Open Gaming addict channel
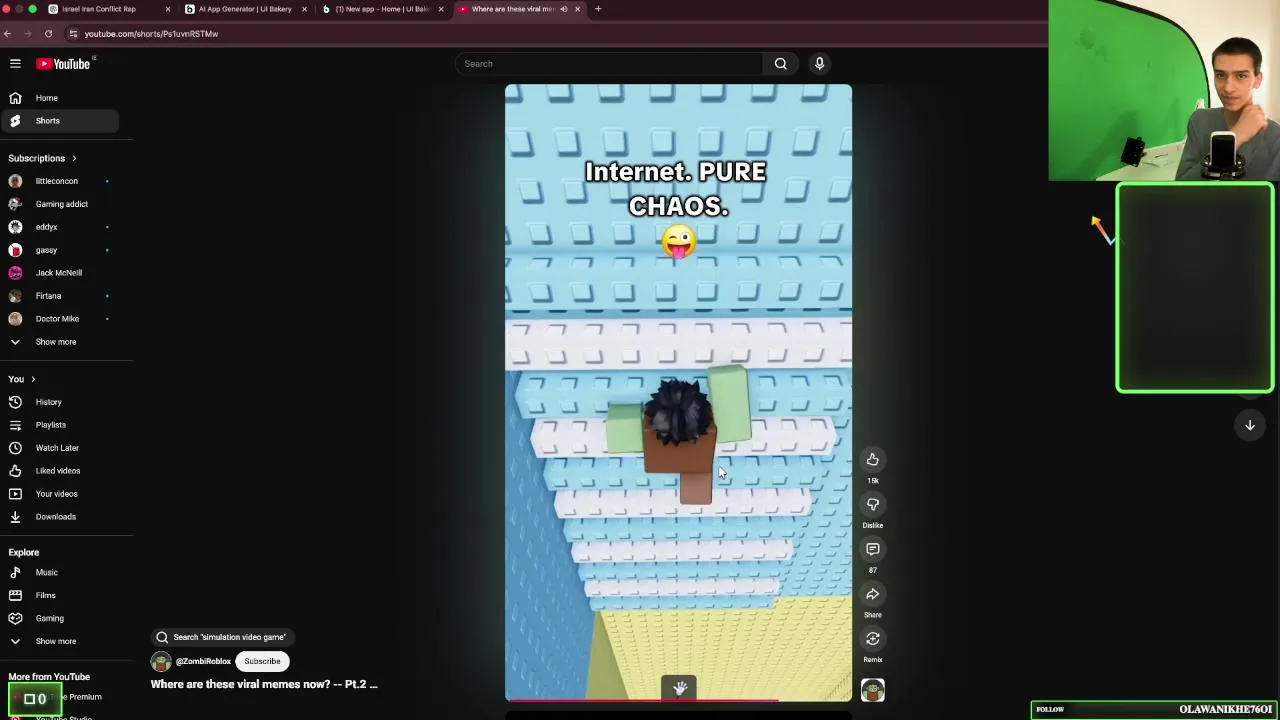The height and width of the screenshot is (720, 1280). click(x=60, y=204)
